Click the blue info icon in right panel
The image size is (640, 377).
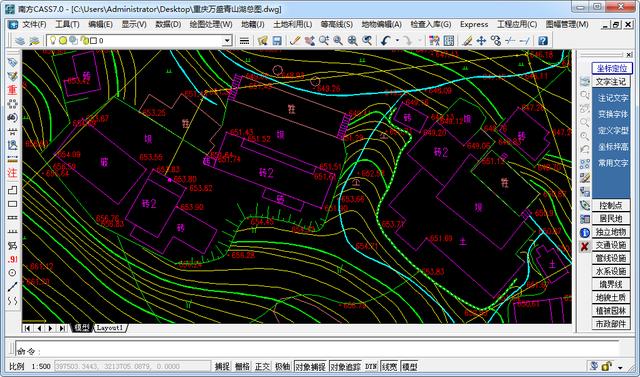click(585, 233)
